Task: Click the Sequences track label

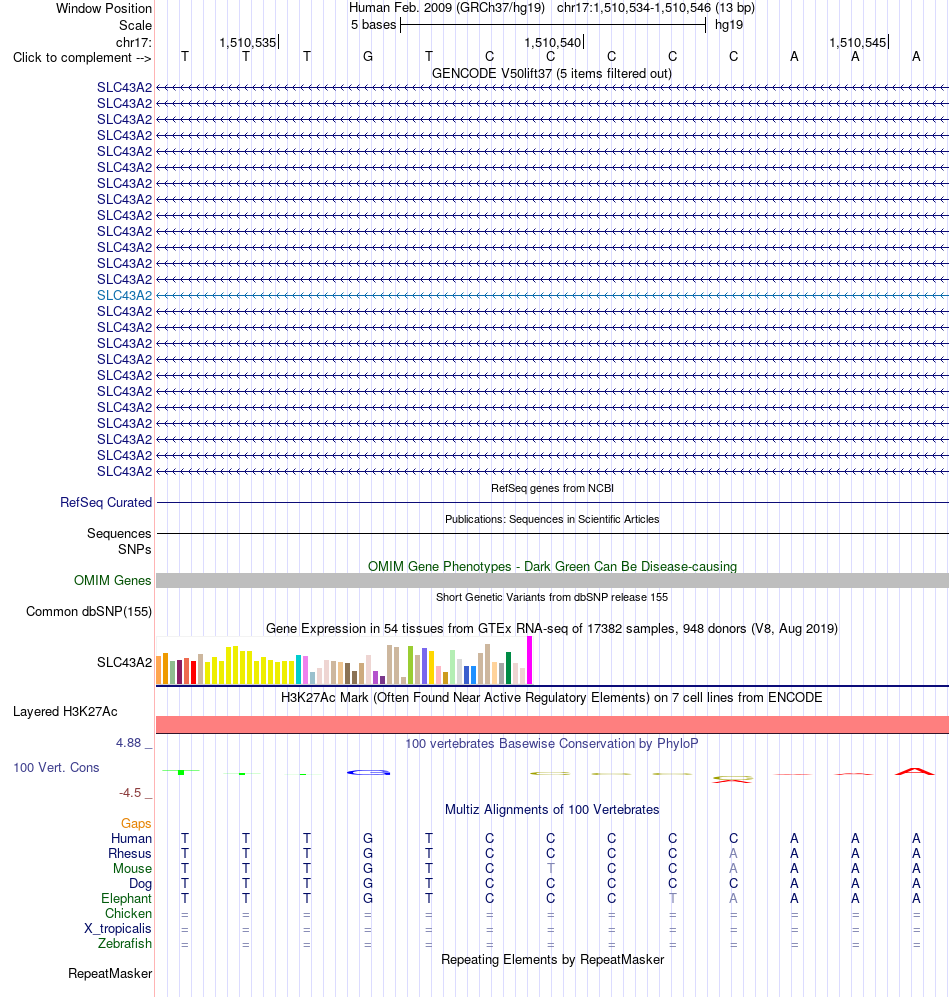Action: tap(119, 533)
